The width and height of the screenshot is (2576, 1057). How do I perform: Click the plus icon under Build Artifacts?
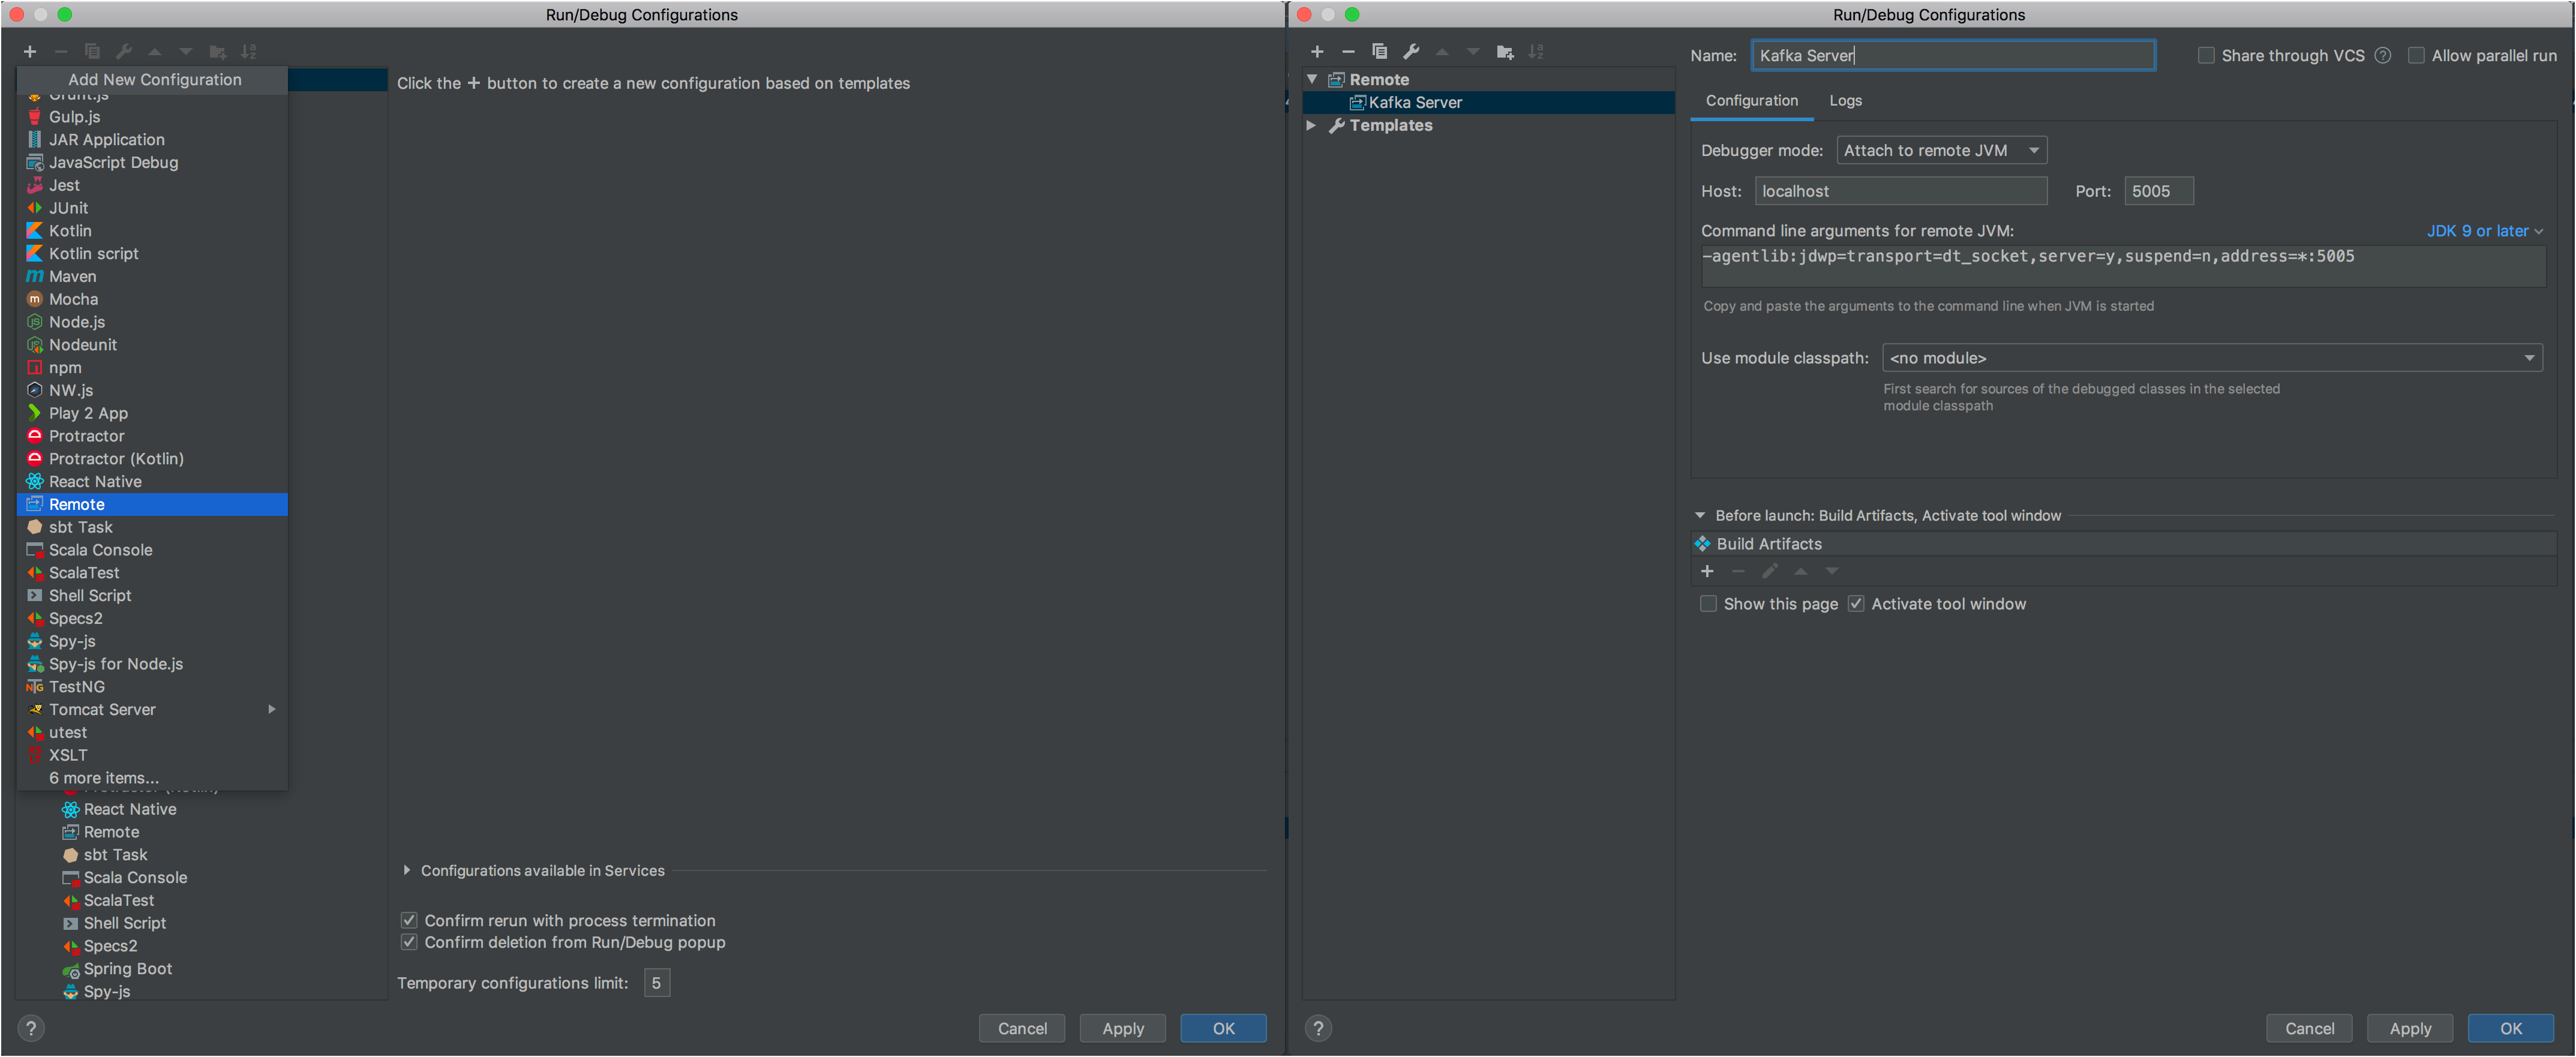pyautogui.click(x=1707, y=571)
